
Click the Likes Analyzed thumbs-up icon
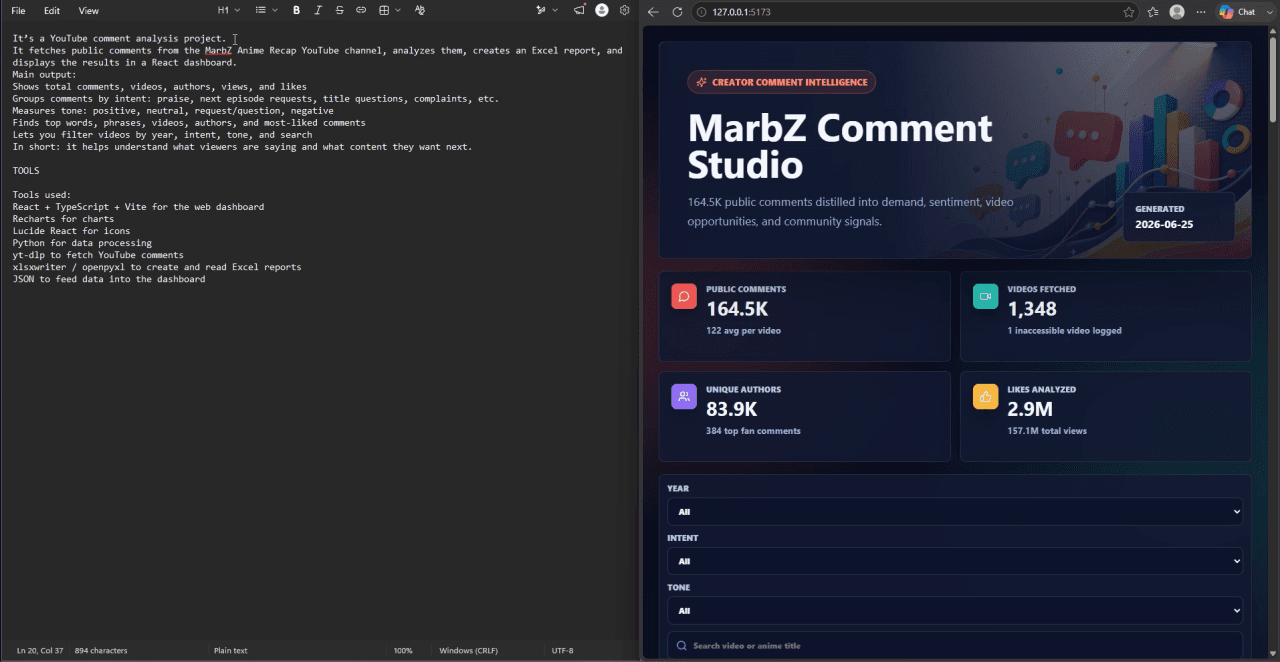[985, 396]
